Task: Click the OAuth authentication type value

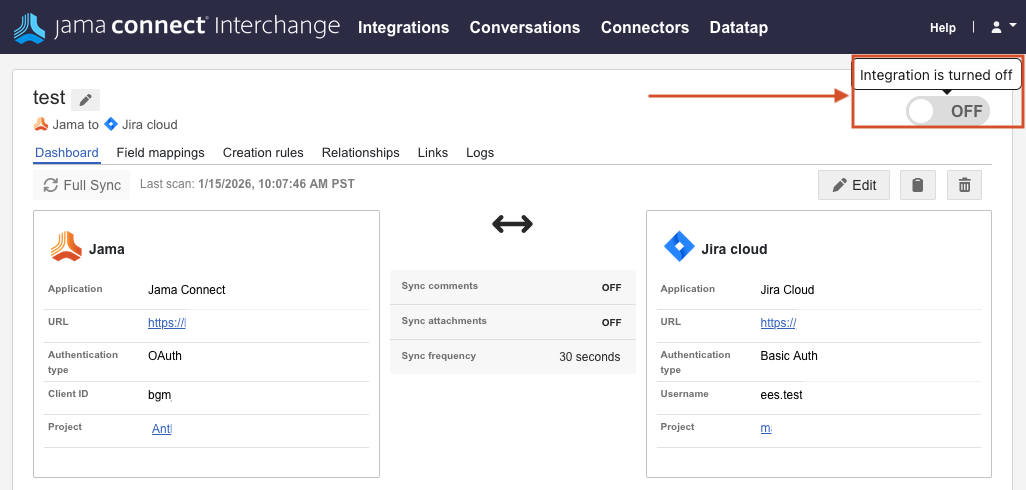Action: pyautogui.click(x=165, y=356)
